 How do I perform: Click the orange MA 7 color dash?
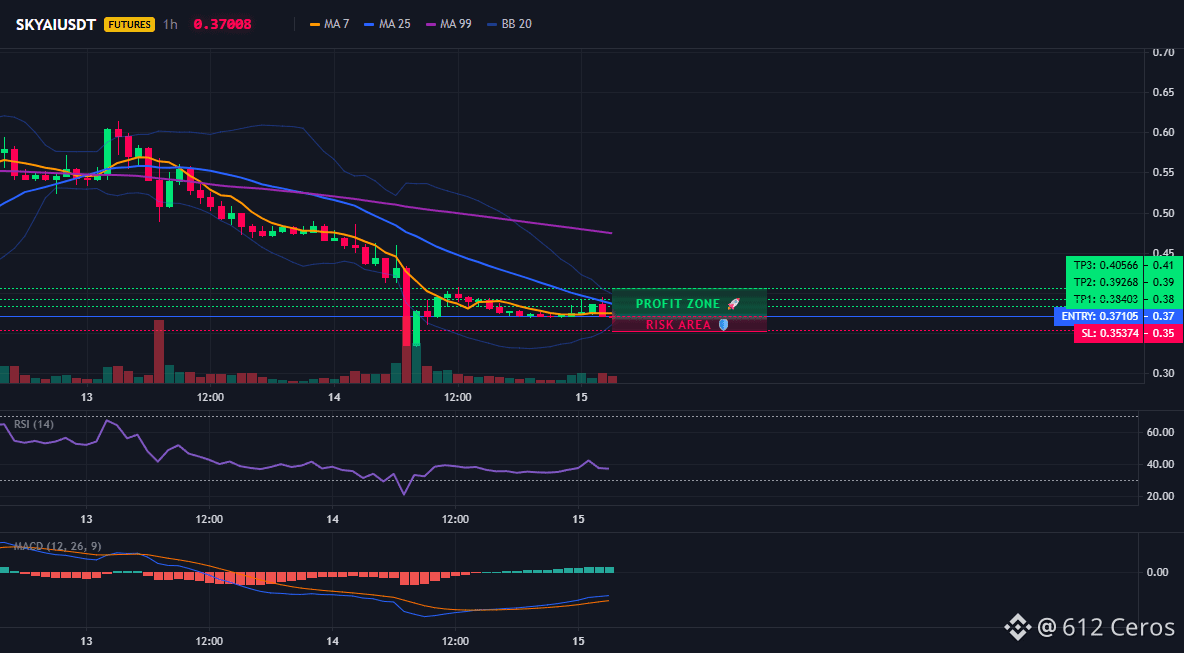point(315,24)
